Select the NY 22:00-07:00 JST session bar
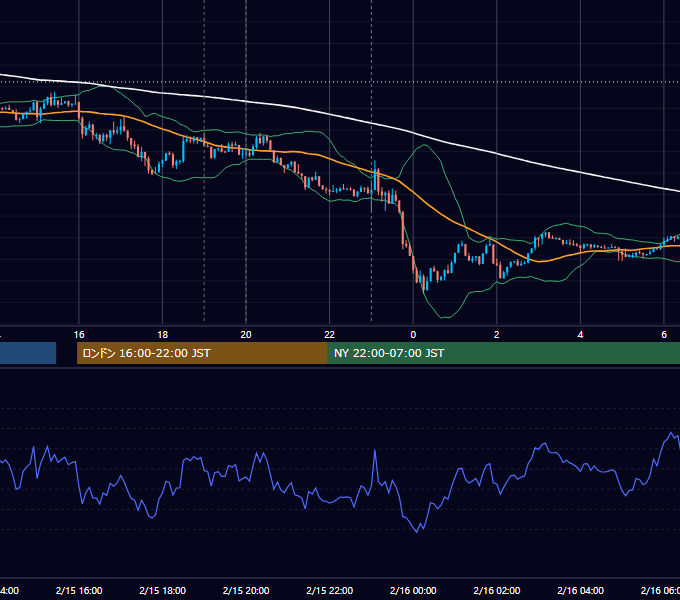The image size is (680, 600). pos(503,353)
